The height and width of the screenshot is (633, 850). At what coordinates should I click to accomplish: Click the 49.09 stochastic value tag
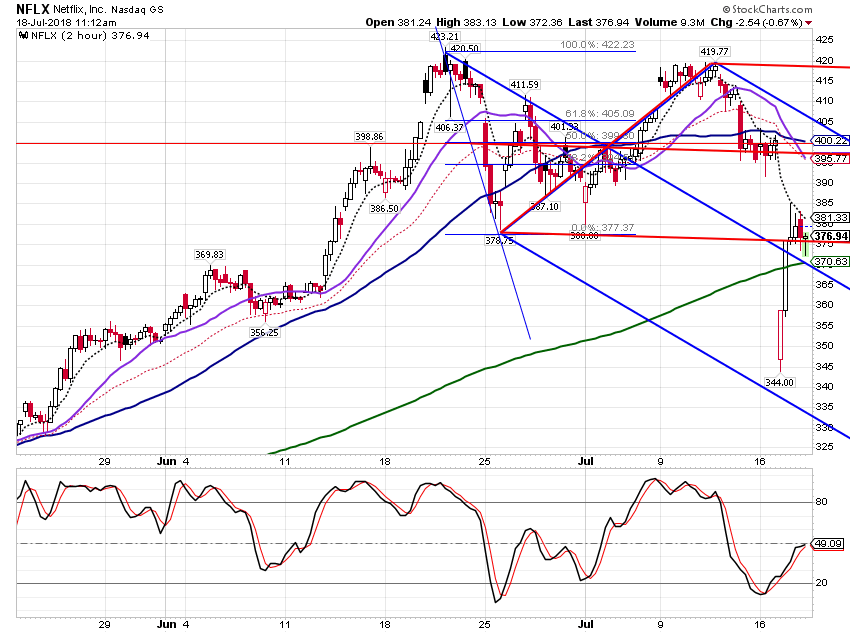(x=827, y=544)
